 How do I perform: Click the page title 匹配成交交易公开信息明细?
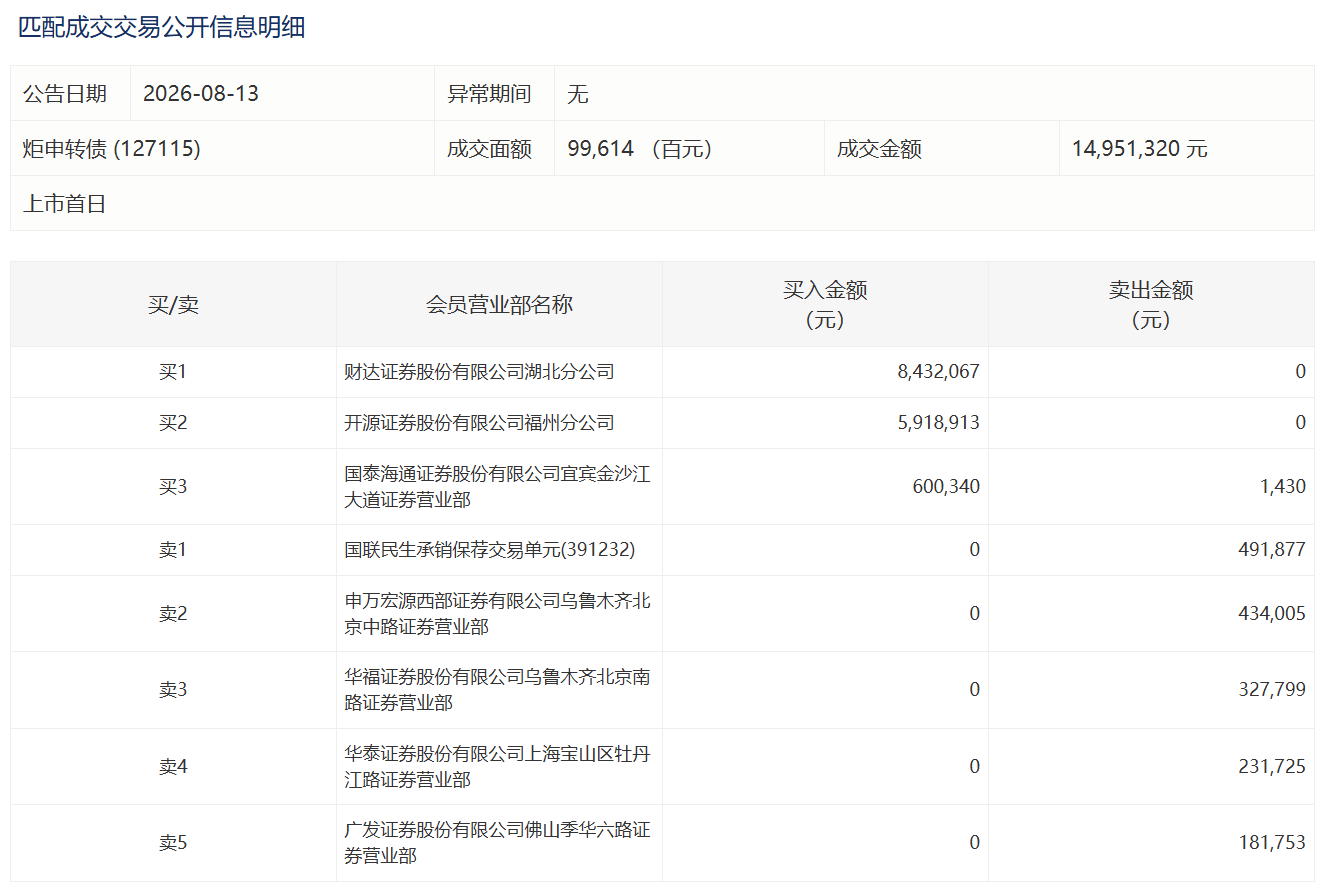(162, 27)
